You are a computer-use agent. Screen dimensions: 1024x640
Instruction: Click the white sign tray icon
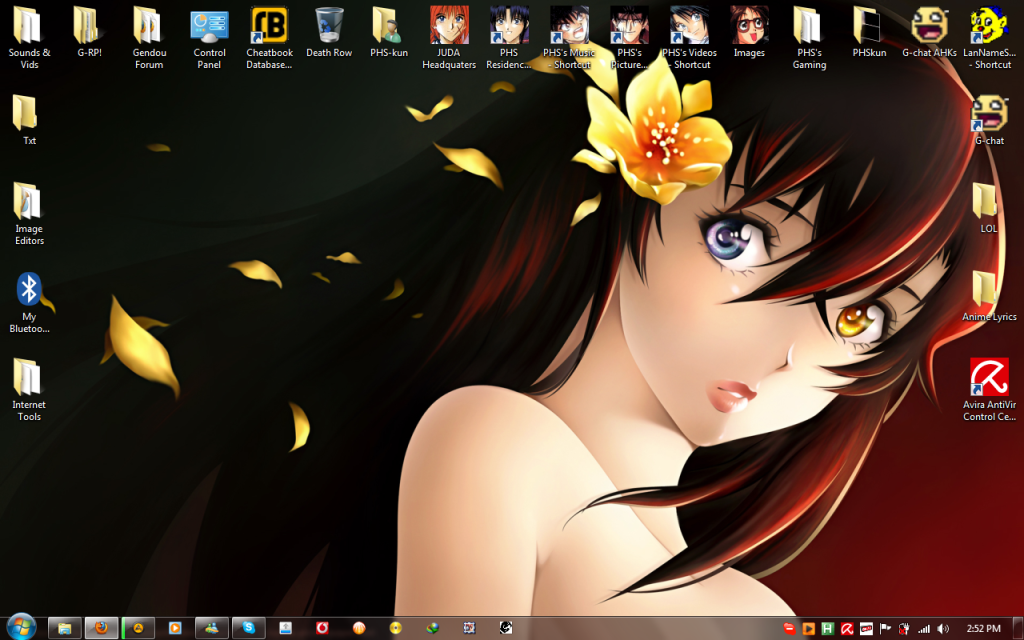coord(866,629)
